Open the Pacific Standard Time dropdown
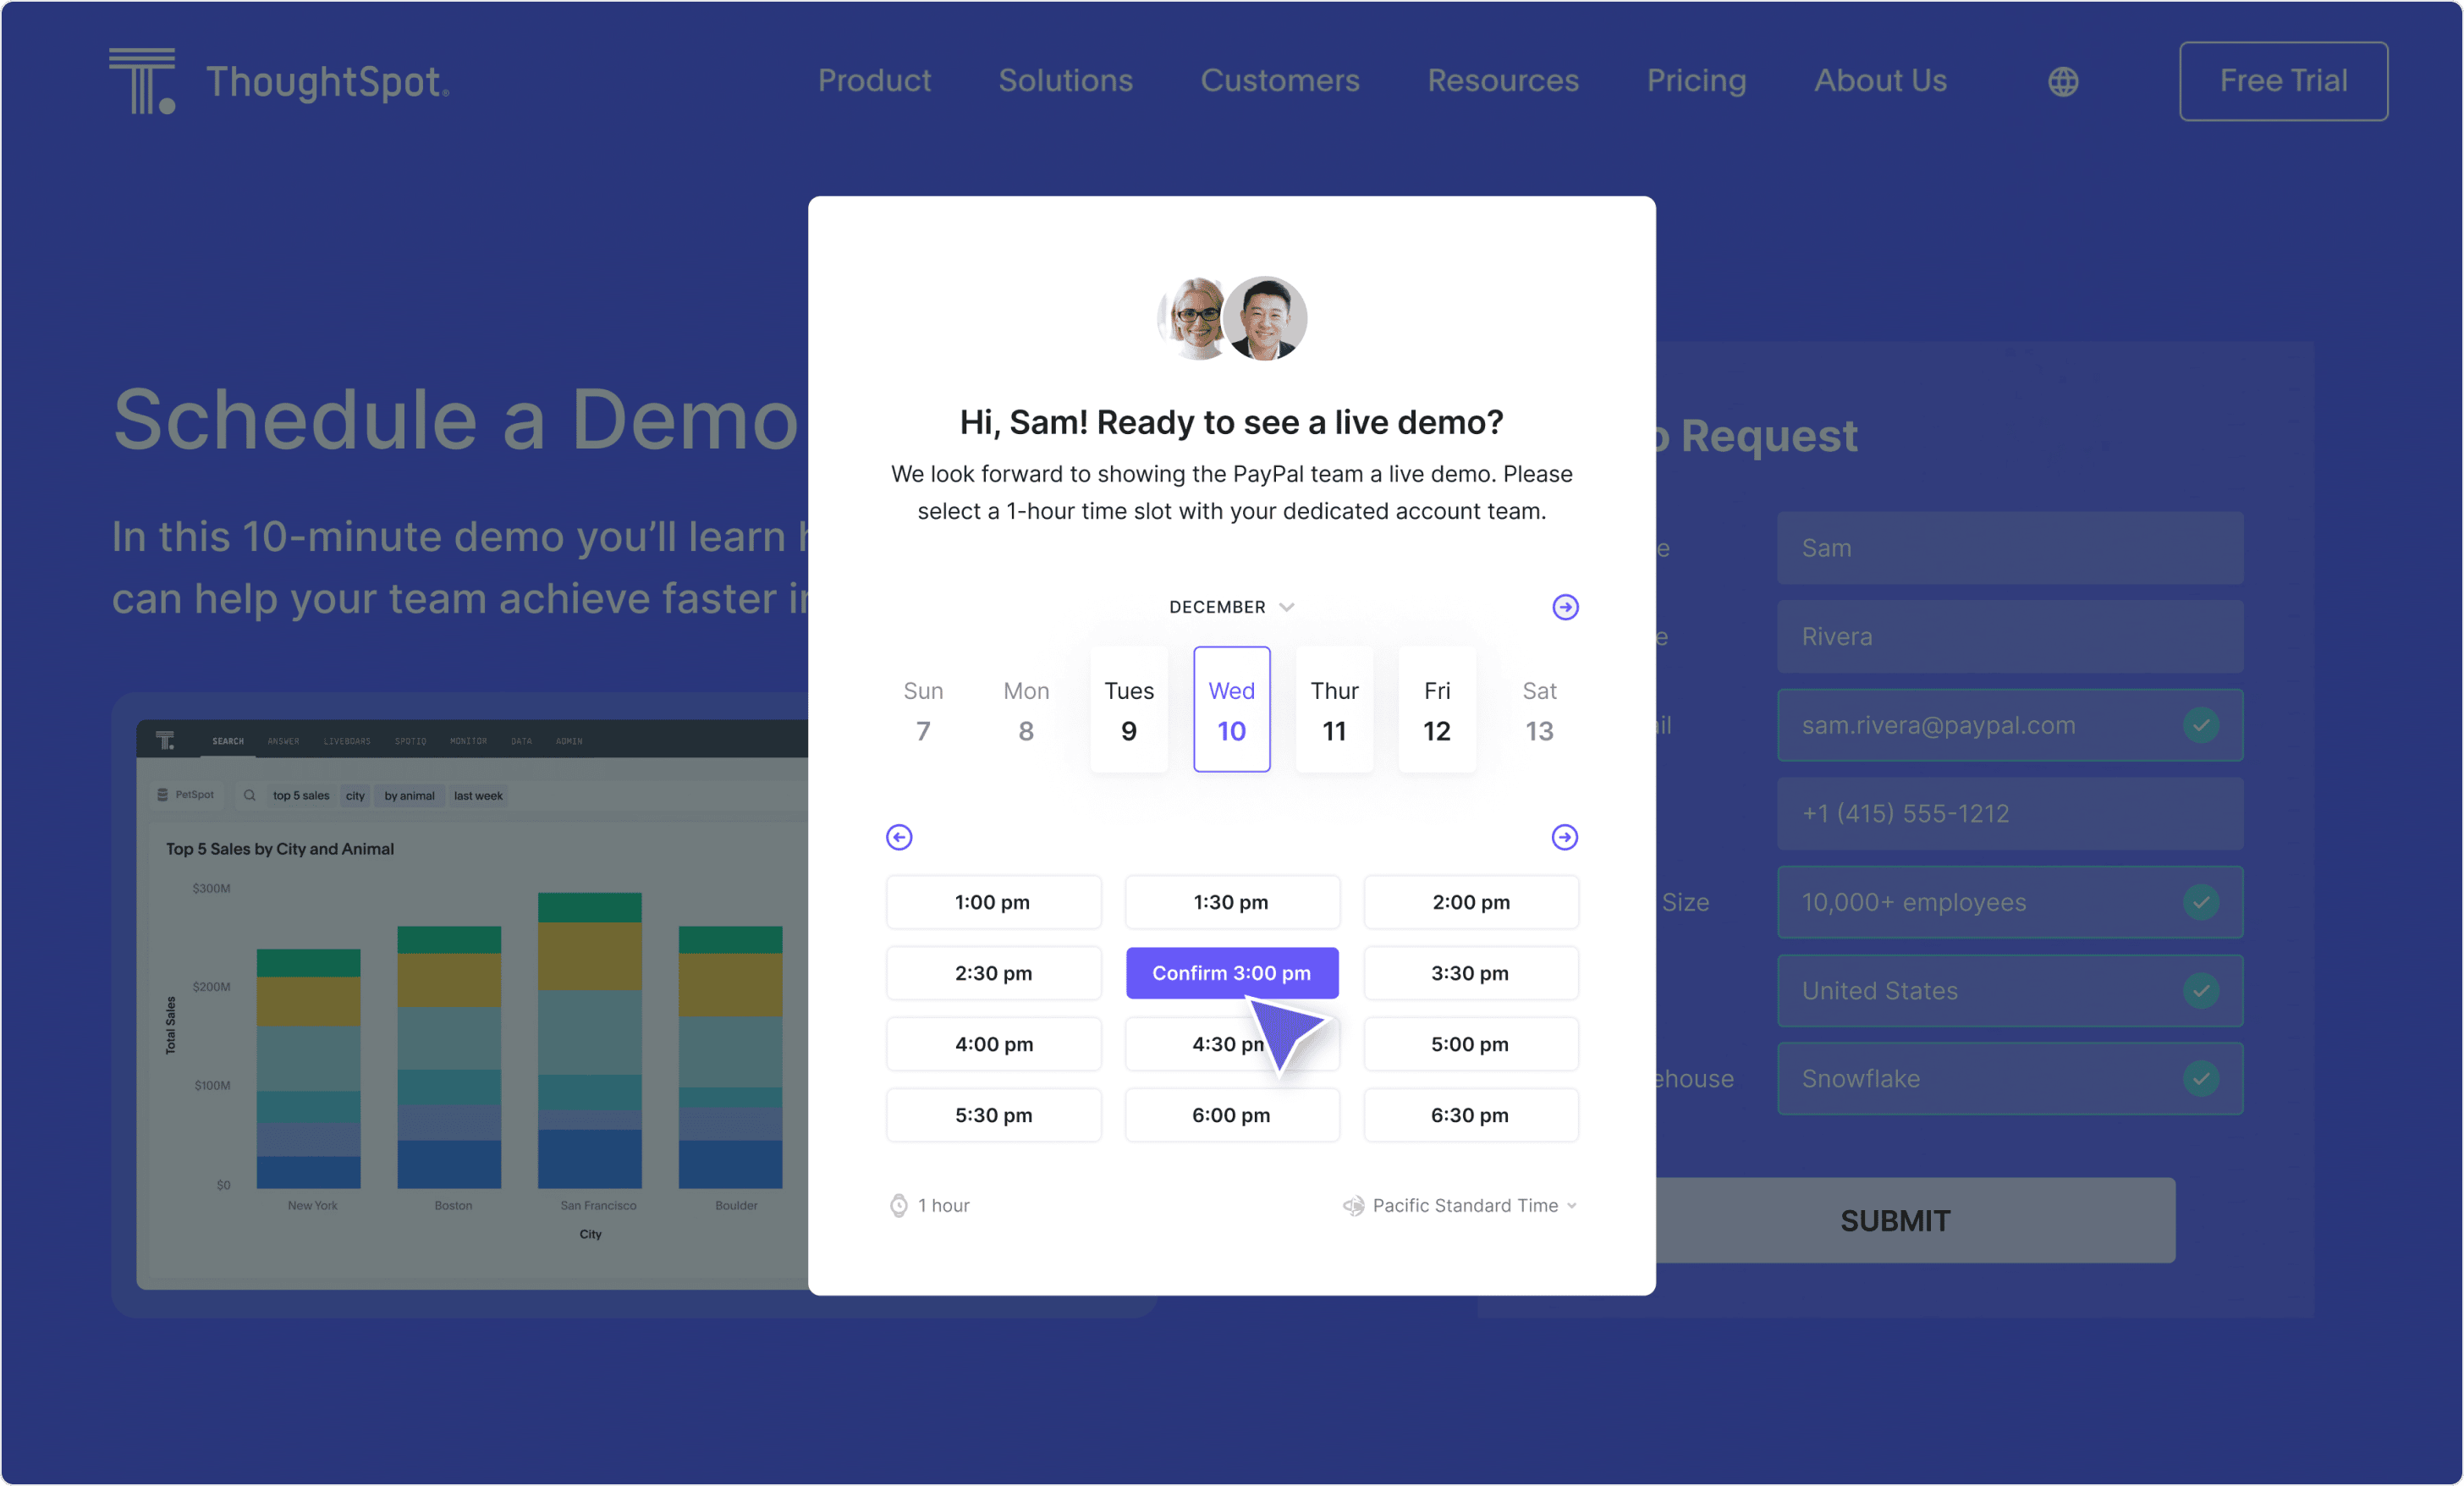 (x=1460, y=1206)
